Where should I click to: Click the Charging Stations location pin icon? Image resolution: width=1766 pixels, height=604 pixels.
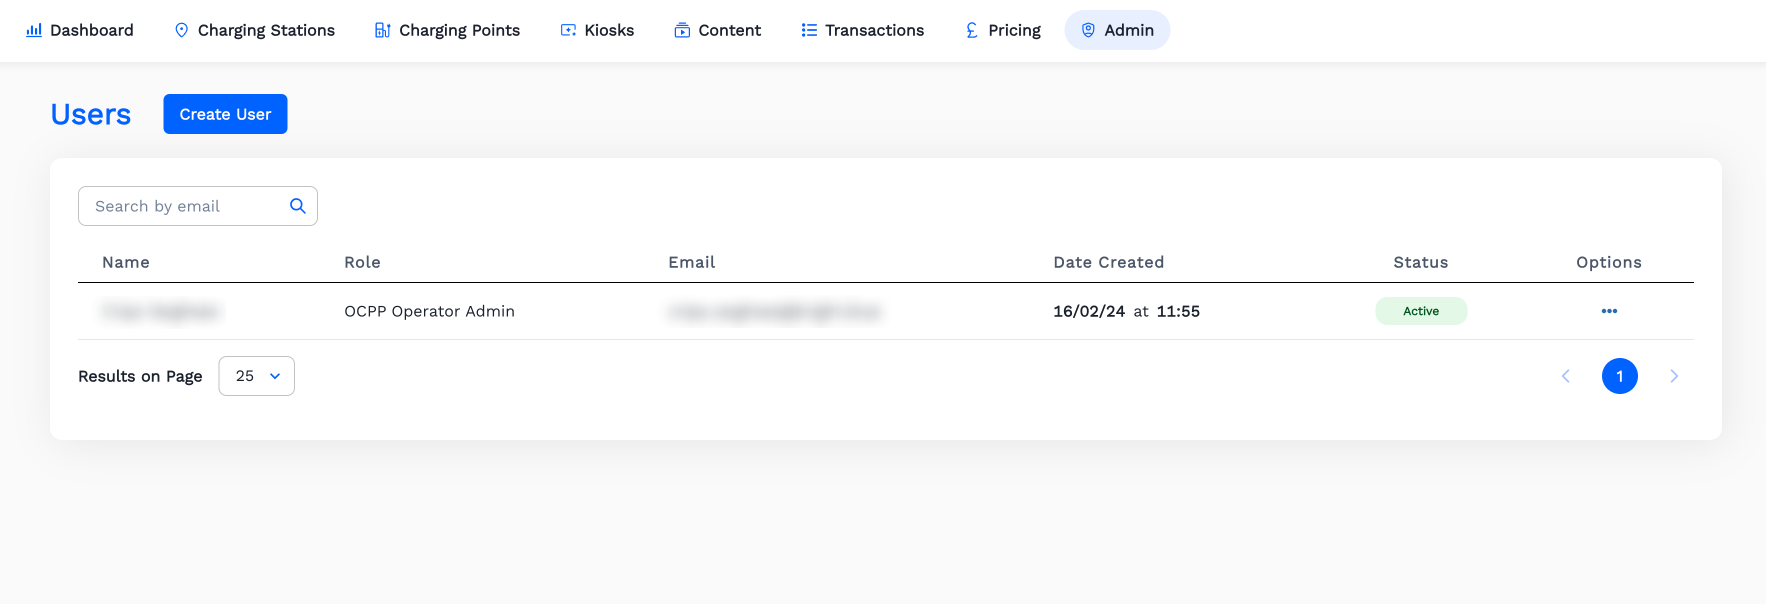coord(181,30)
